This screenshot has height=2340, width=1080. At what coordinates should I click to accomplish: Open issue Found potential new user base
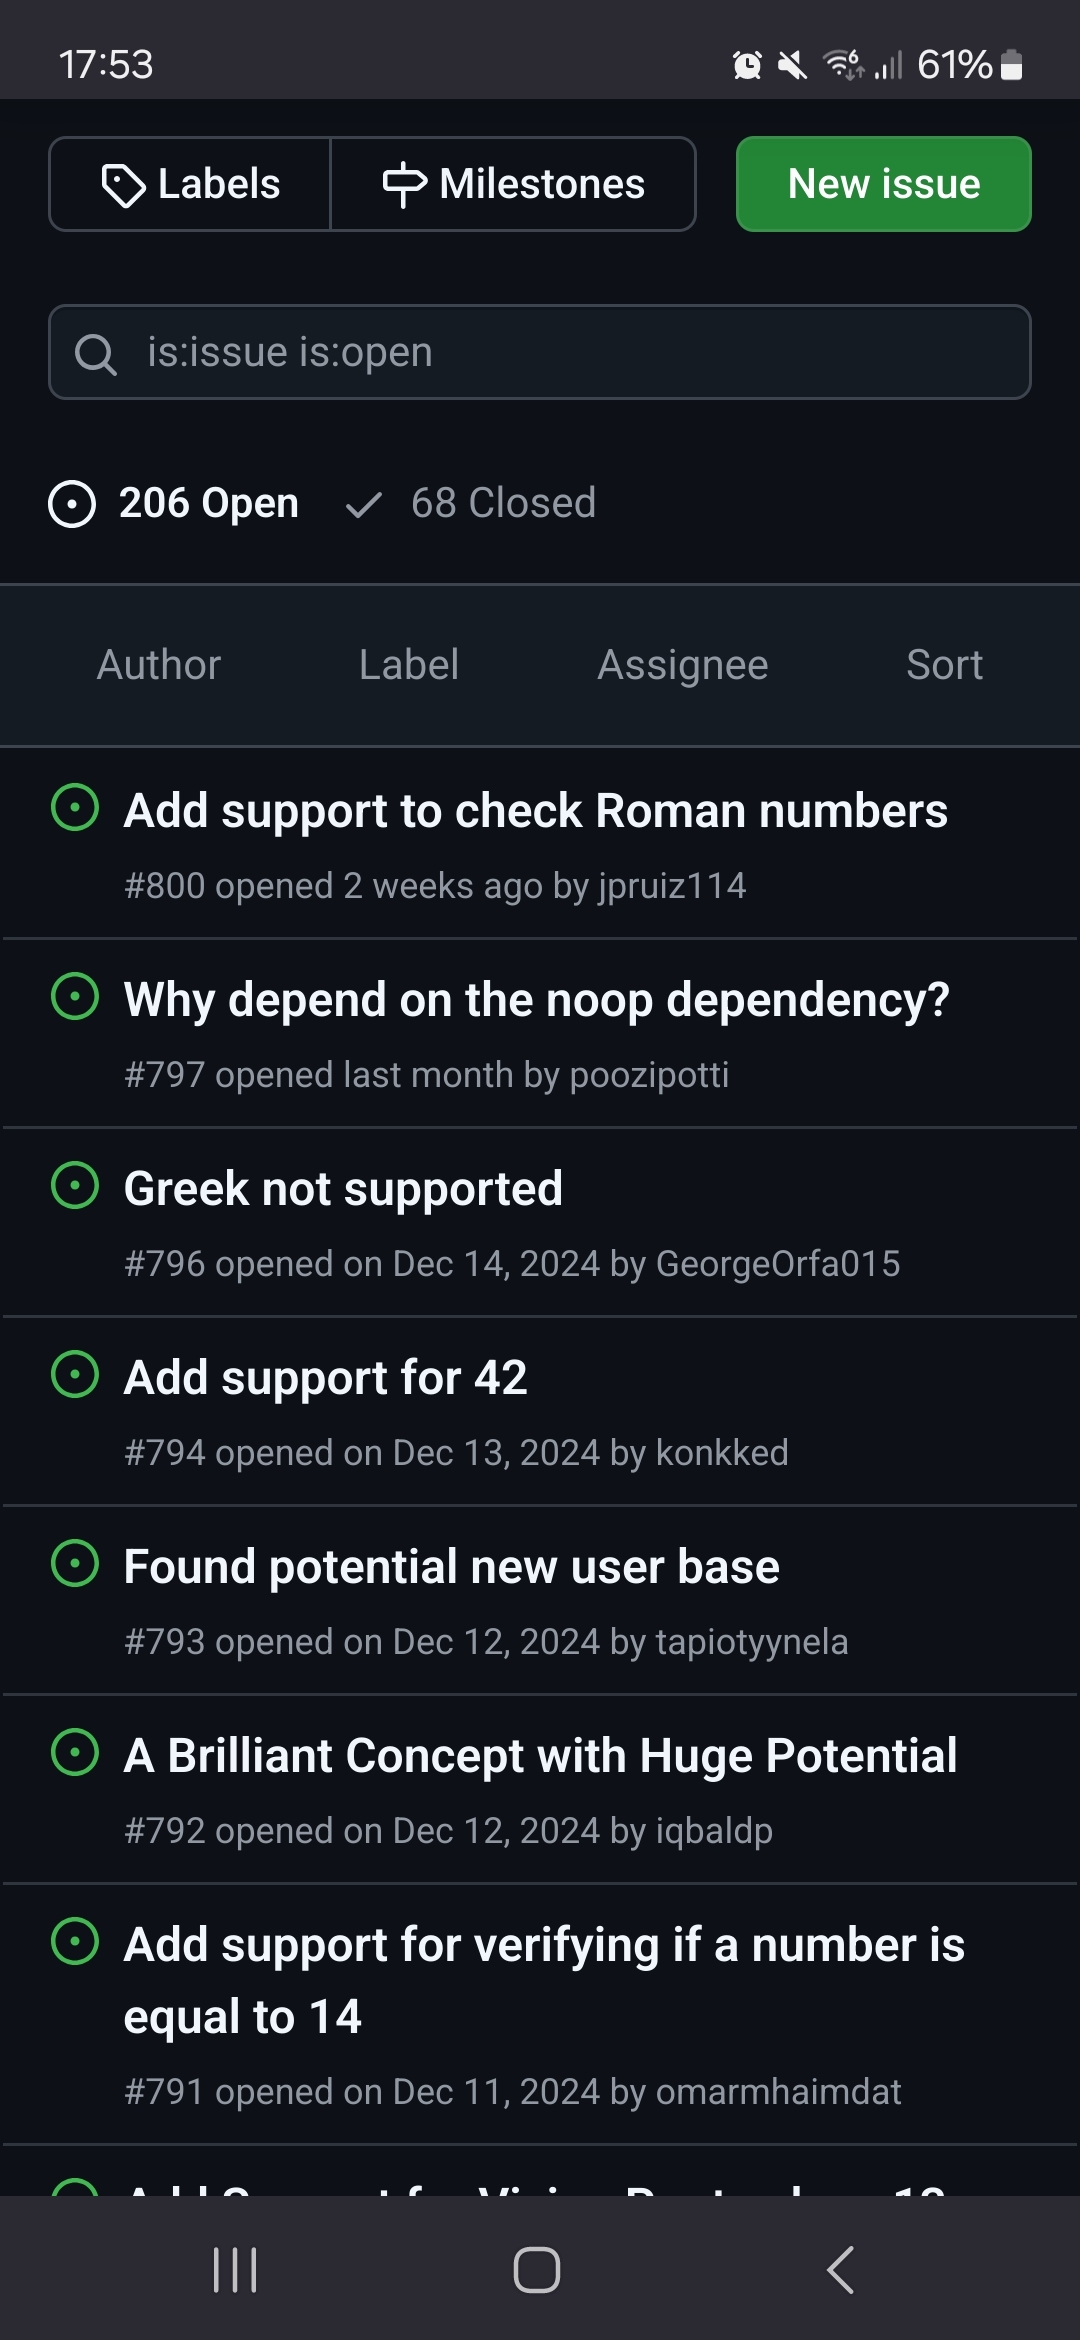tap(452, 1566)
